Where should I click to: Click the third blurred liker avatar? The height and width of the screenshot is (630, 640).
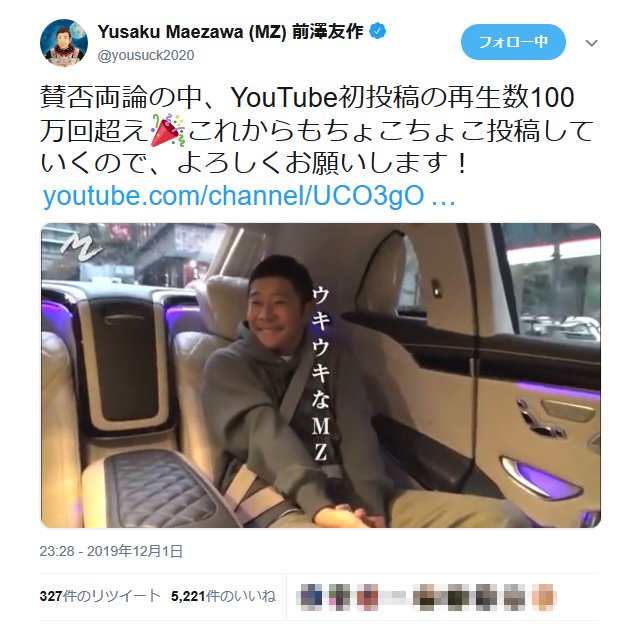click(x=367, y=597)
